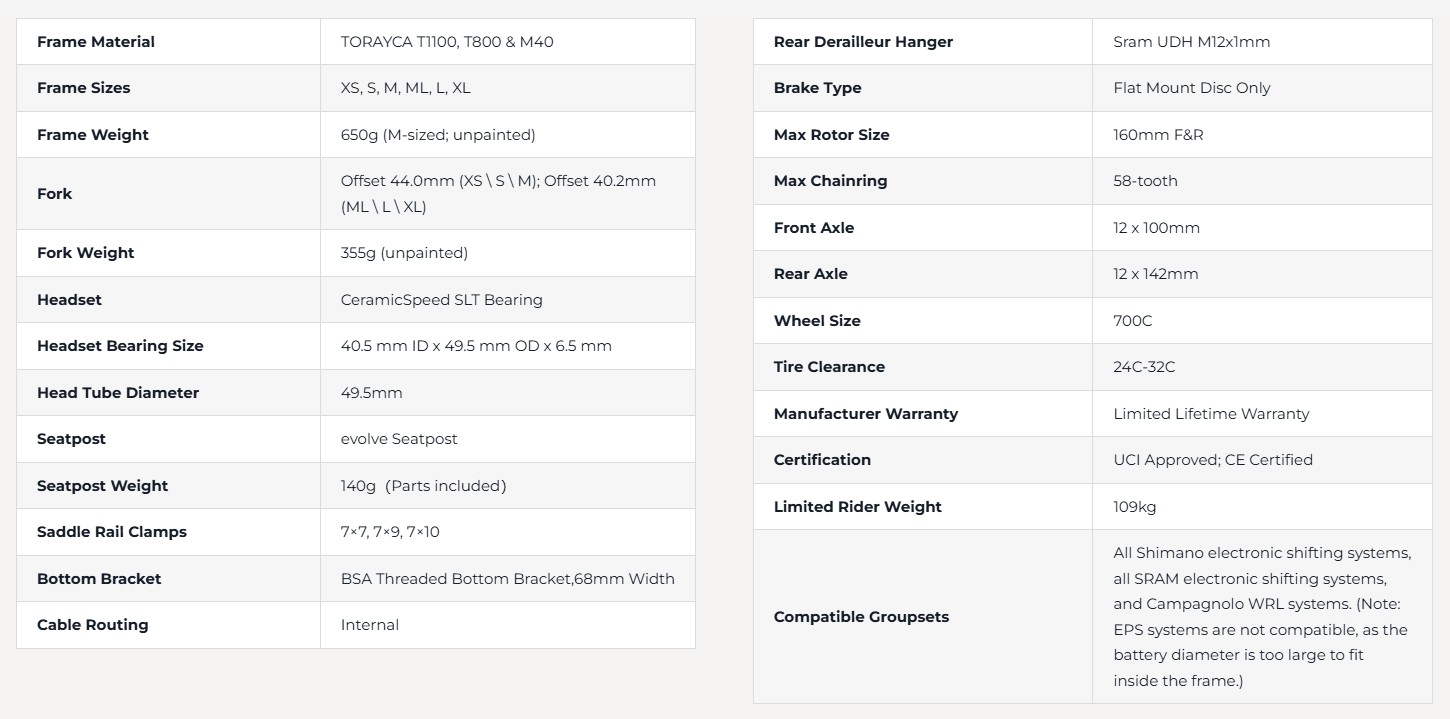Click the Frame Material label cell
The image size is (1450, 719).
96,42
